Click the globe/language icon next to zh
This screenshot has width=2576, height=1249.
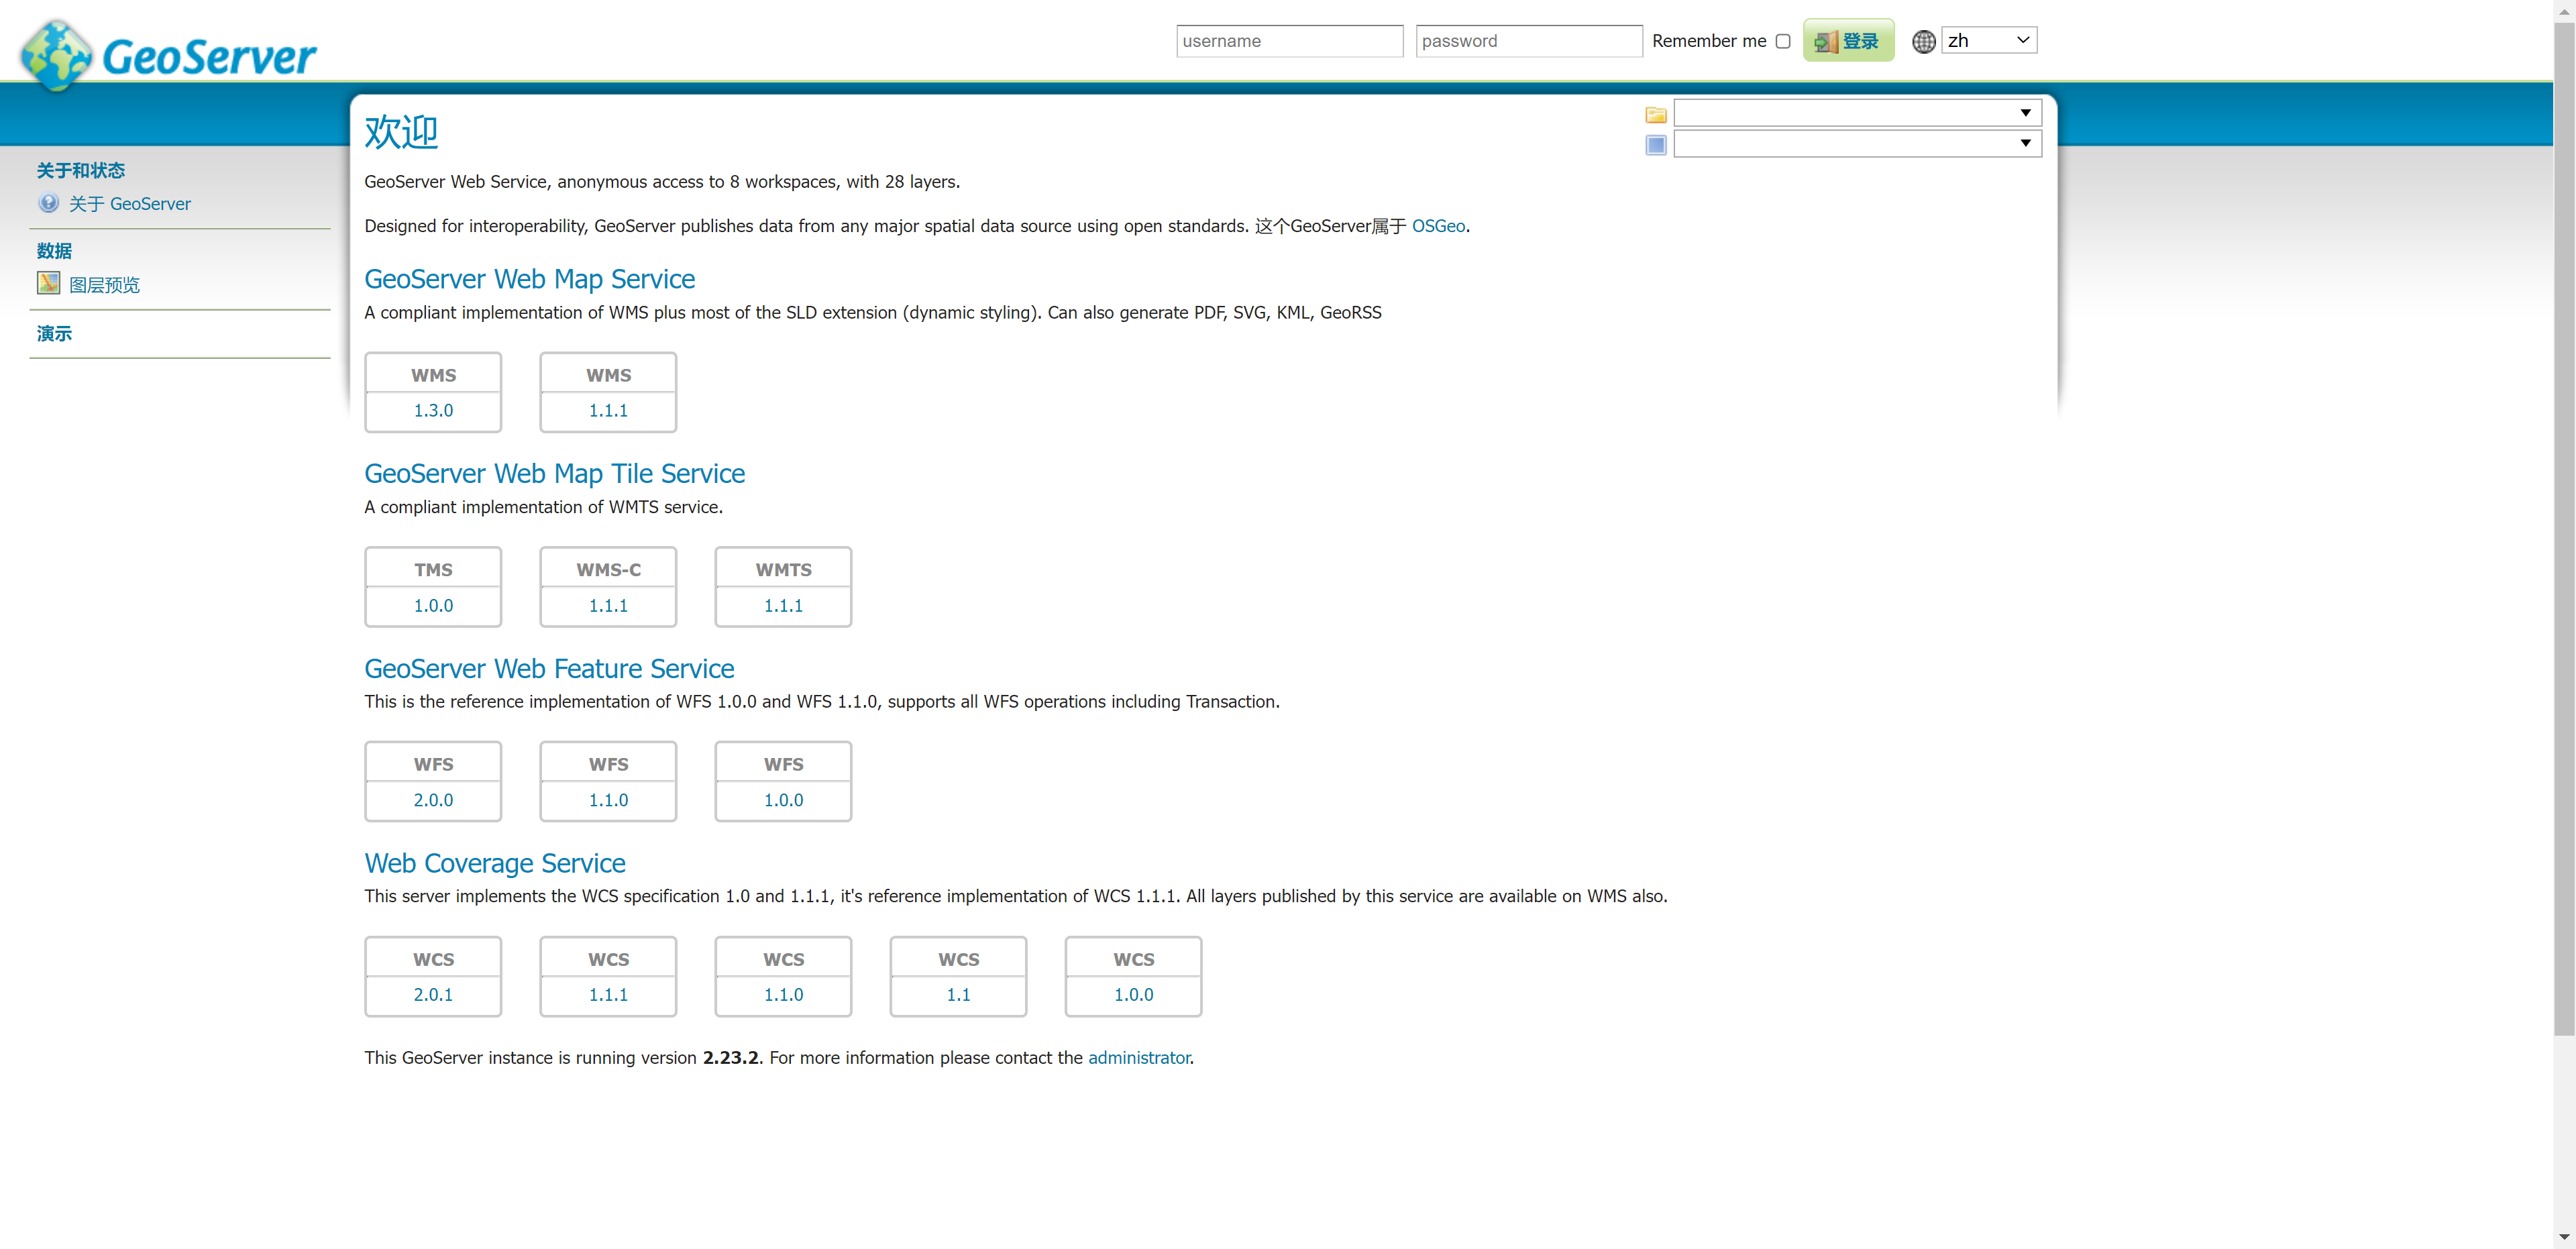click(x=1925, y=41)
